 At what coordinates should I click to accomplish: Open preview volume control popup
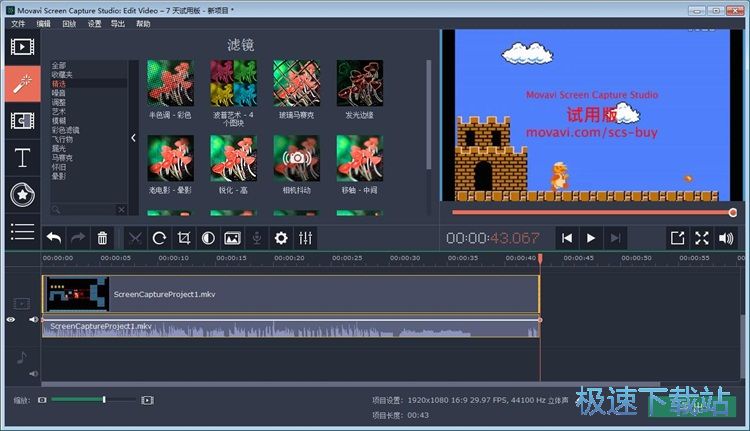[x=726, y=238]
